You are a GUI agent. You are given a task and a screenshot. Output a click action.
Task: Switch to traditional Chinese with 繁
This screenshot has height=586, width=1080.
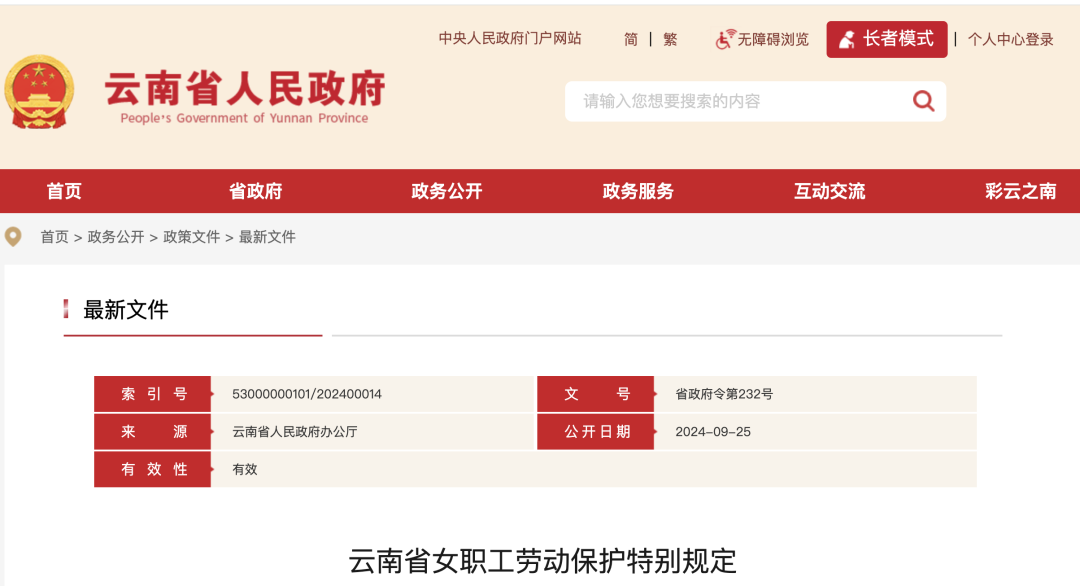point(668,39)
